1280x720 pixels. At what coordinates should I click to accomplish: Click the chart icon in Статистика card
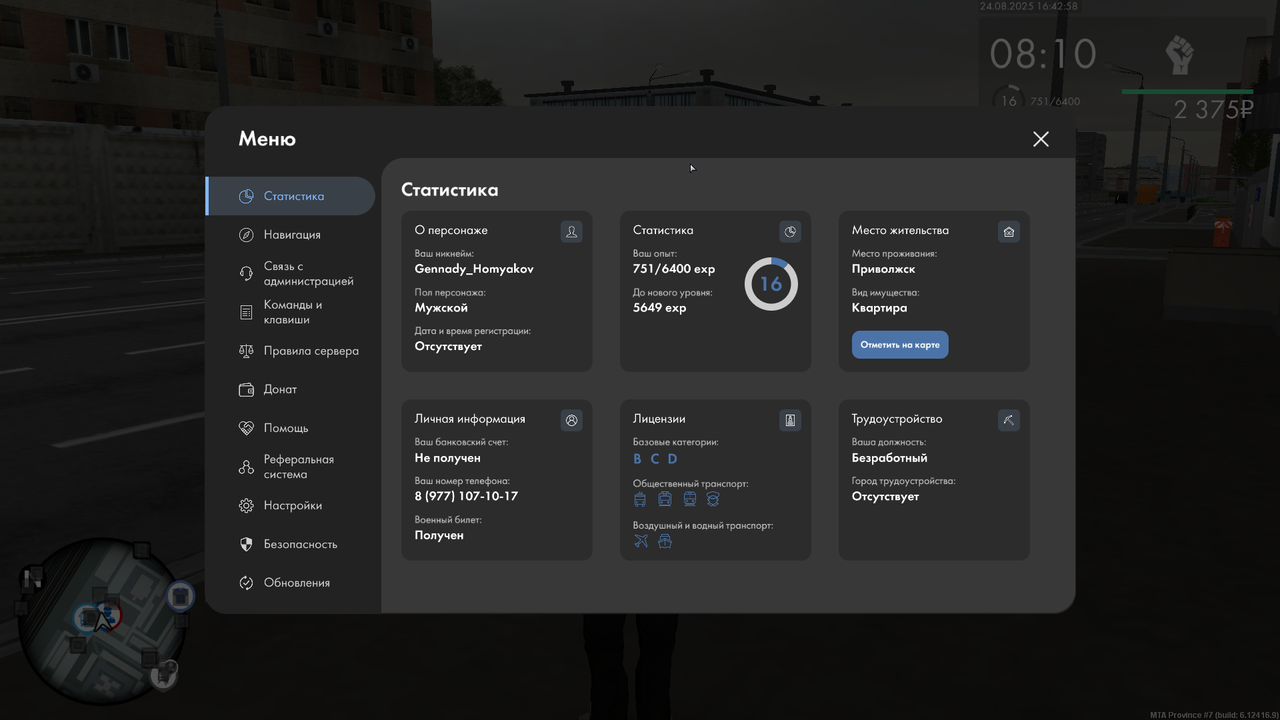[790, 232]
